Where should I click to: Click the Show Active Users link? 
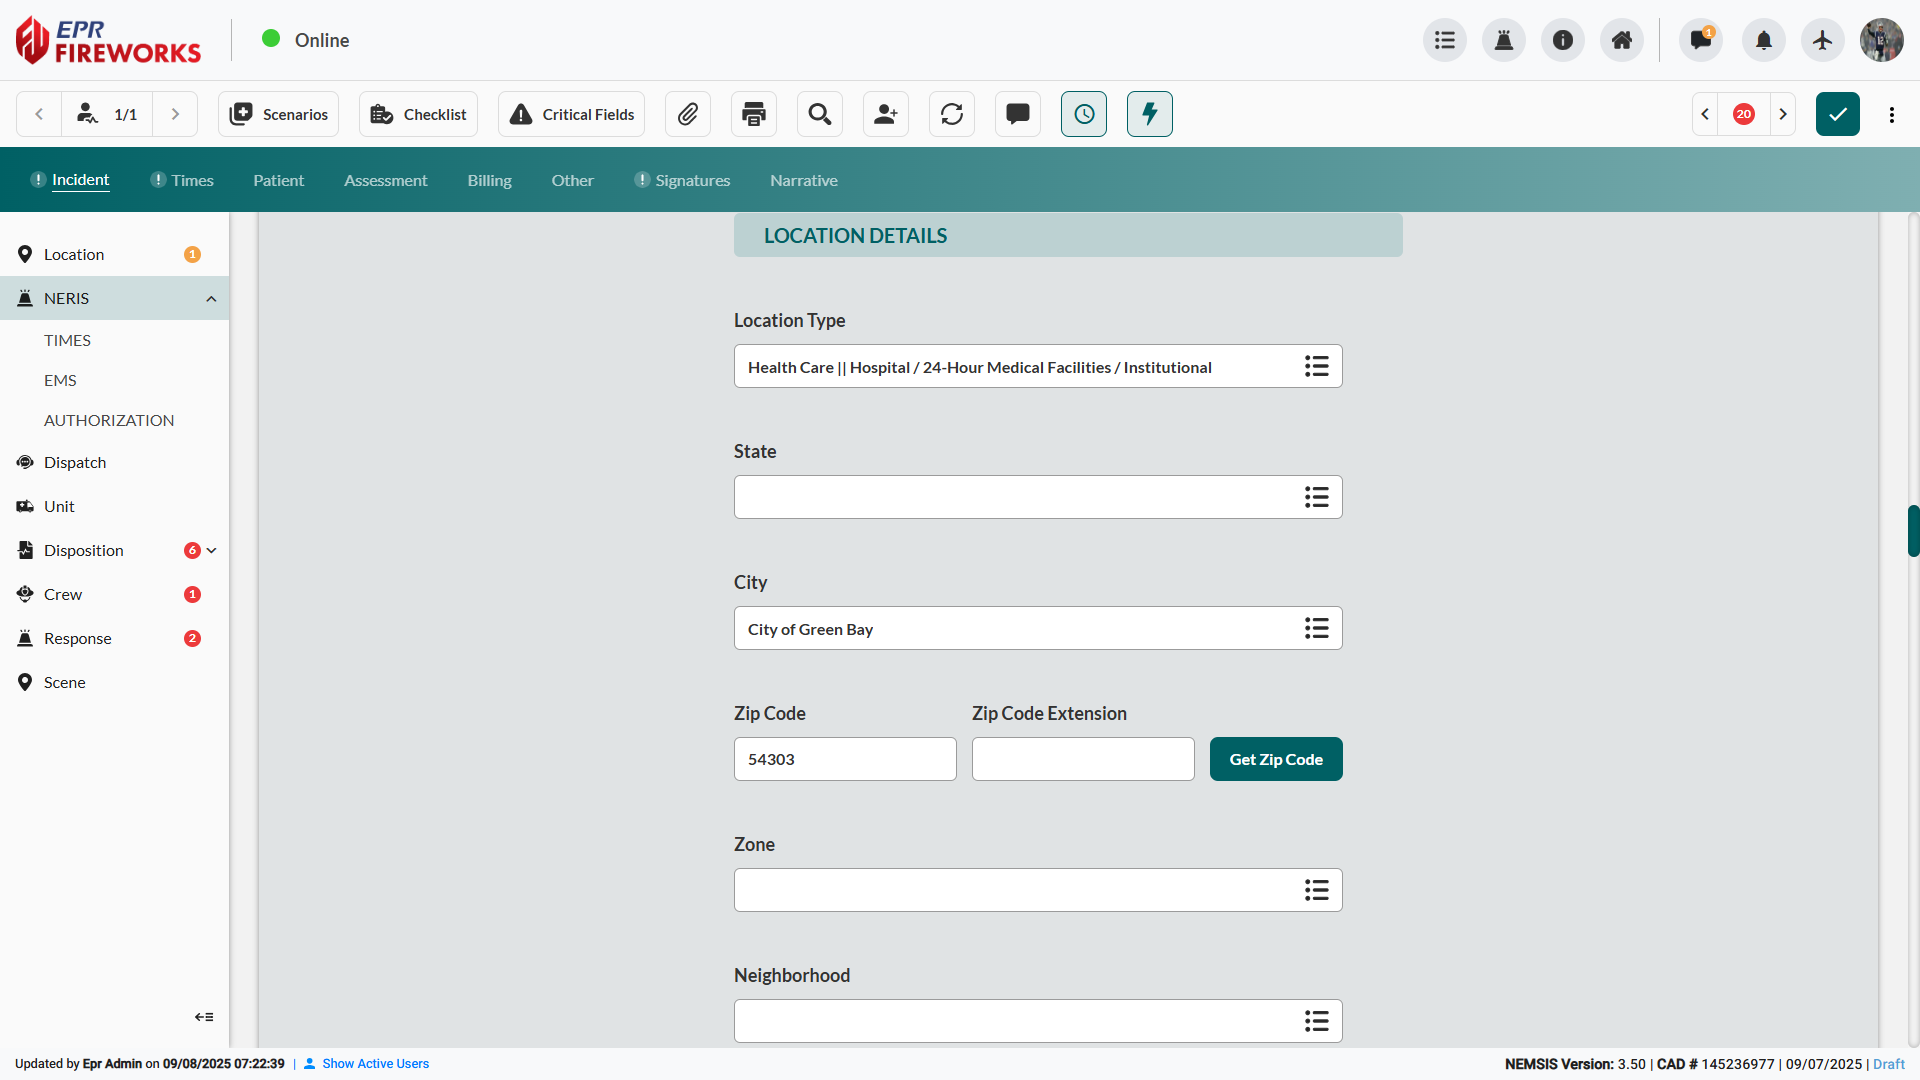point(375,1064)
